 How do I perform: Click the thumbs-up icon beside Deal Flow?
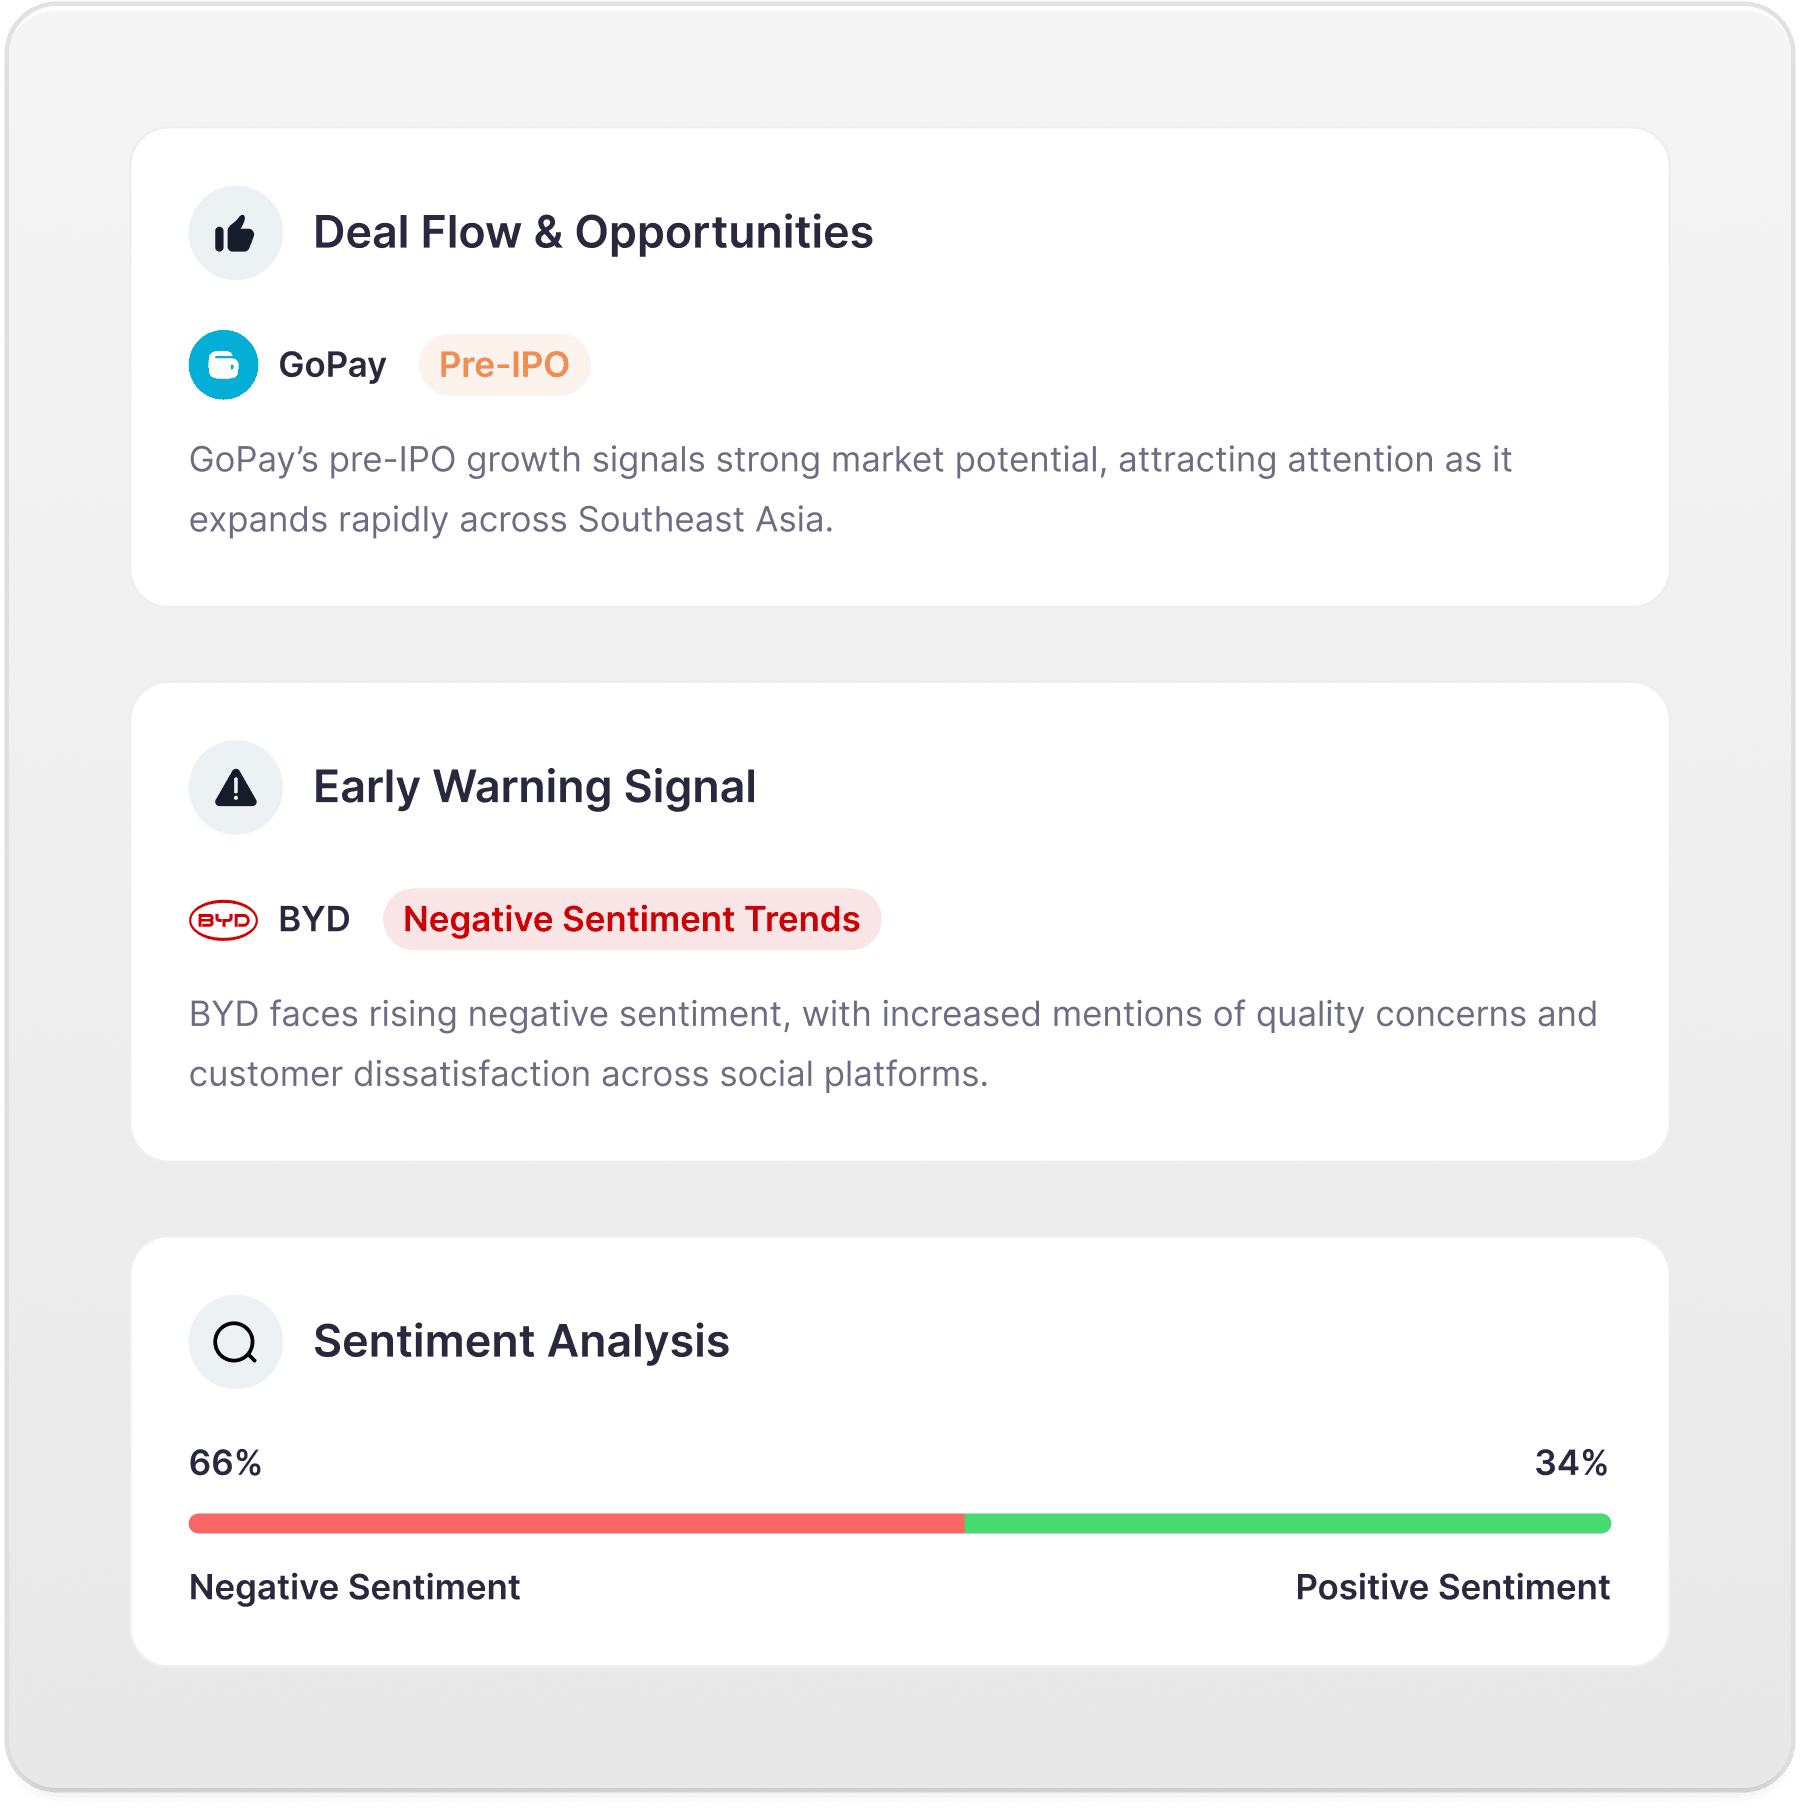pos(235,234)
